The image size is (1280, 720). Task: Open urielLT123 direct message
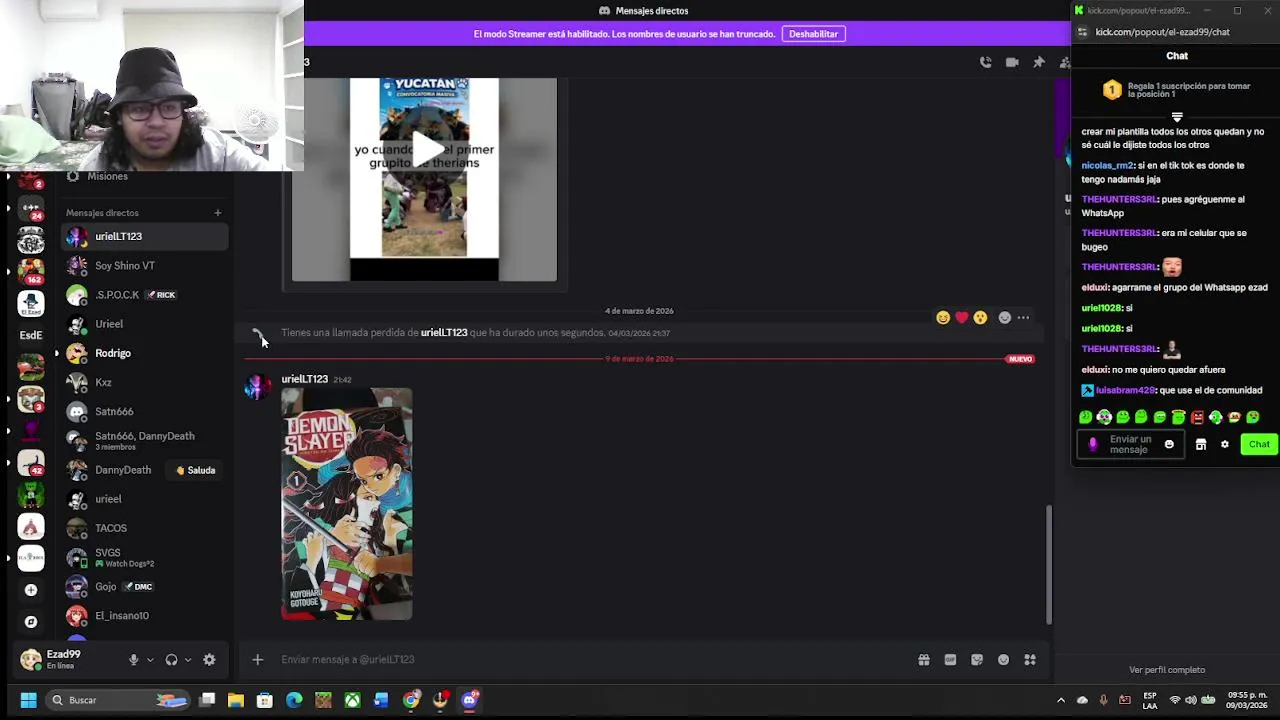pyautogui.click(x=145, y=237)
